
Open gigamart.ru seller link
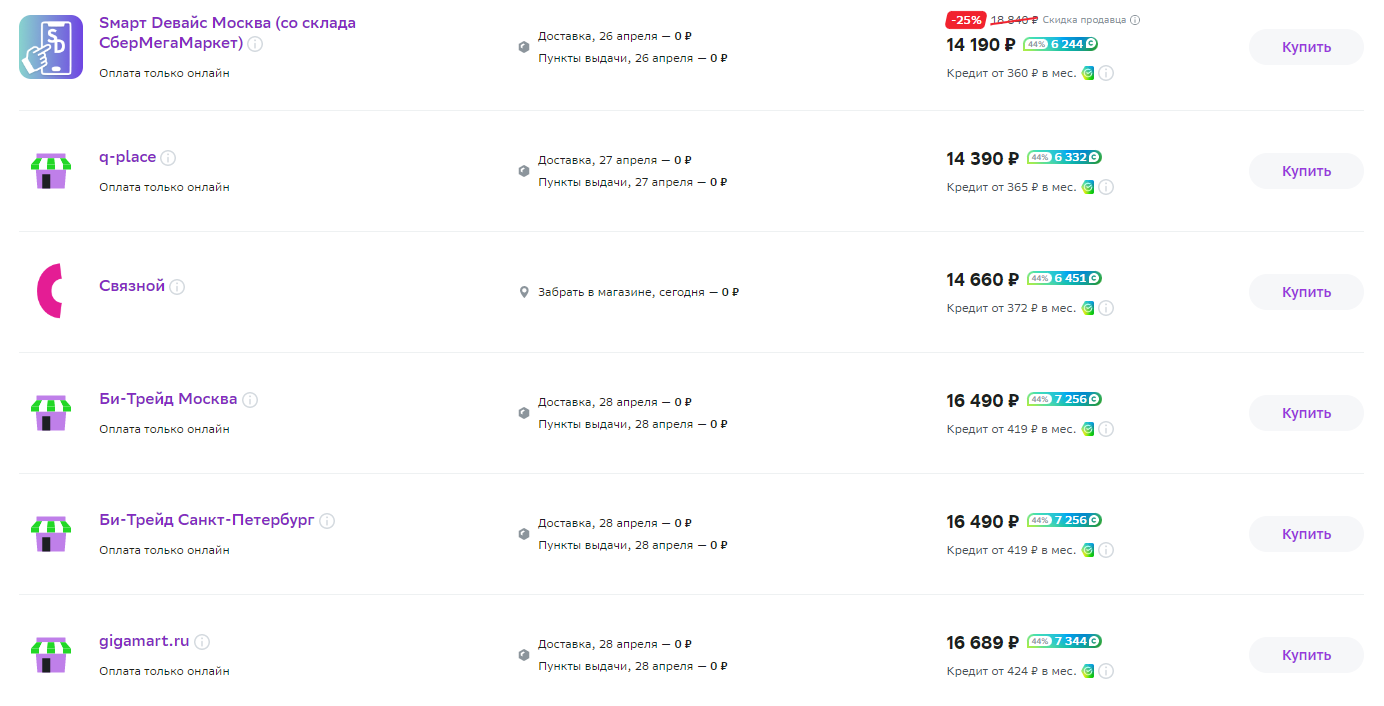click(x=144, y=641)
